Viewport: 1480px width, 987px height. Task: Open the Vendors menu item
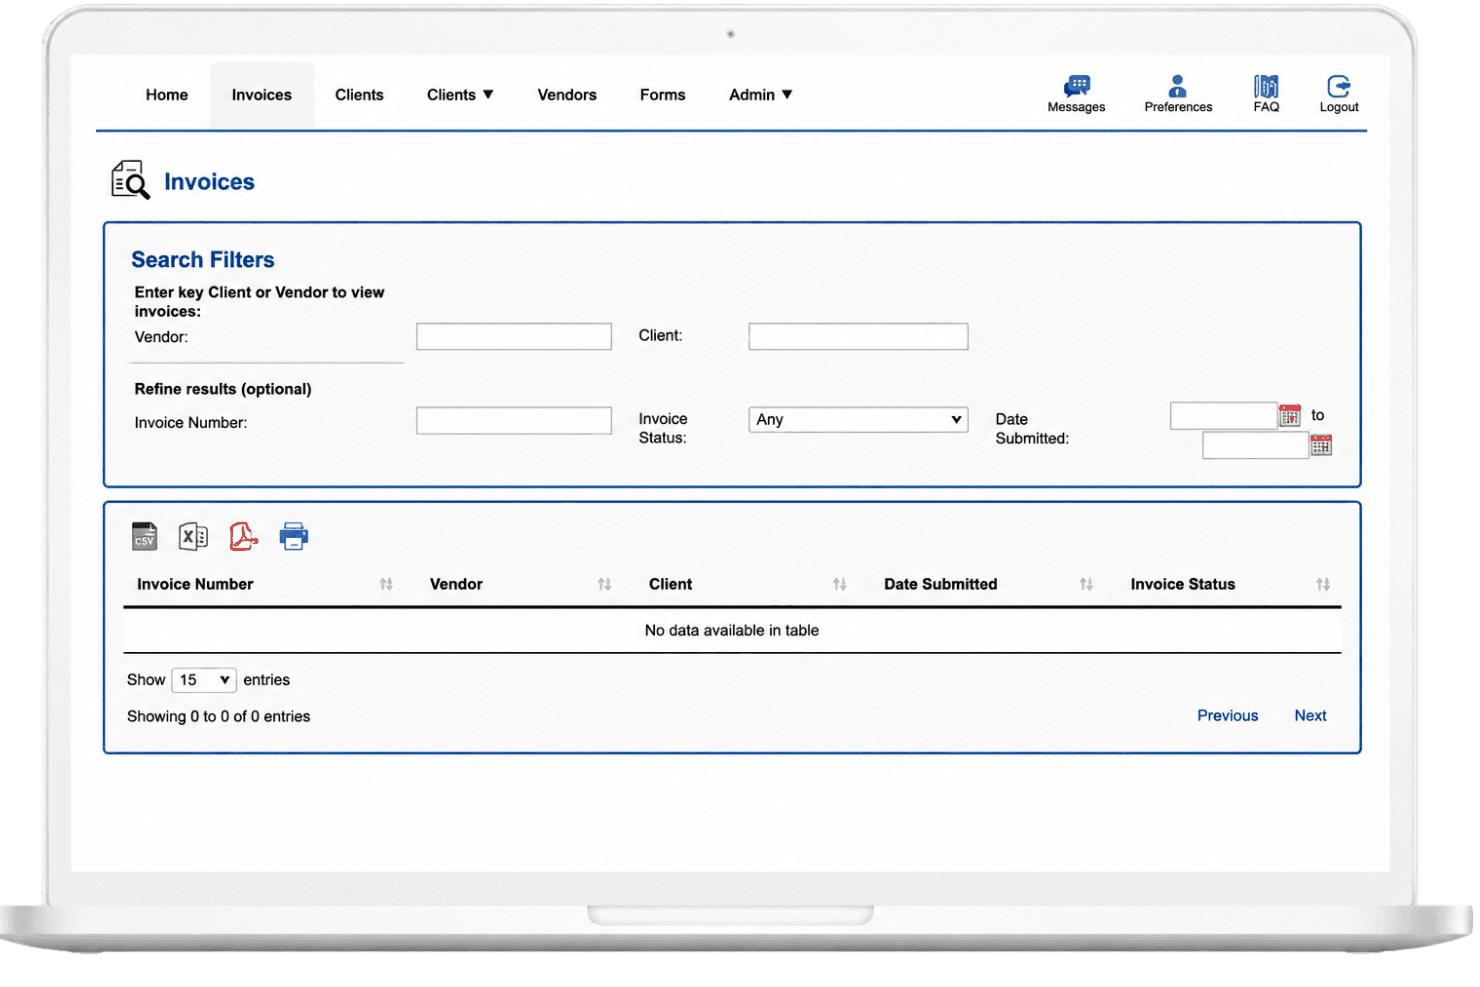[x=567, y=95]
